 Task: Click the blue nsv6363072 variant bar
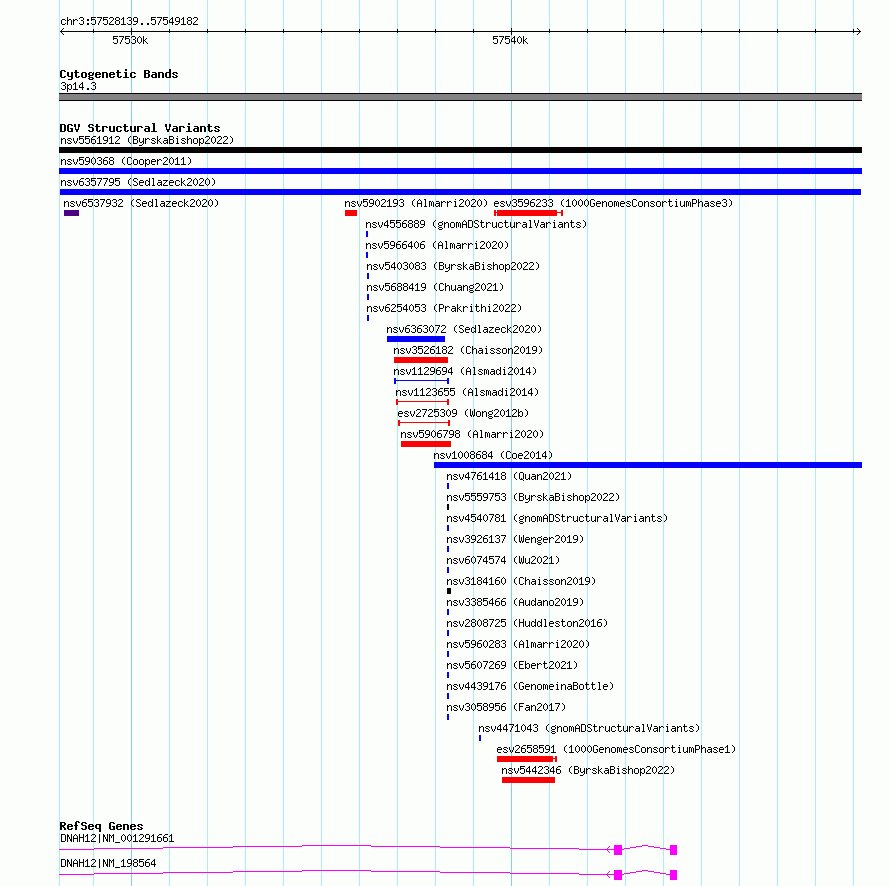click(x=416, y=339)
